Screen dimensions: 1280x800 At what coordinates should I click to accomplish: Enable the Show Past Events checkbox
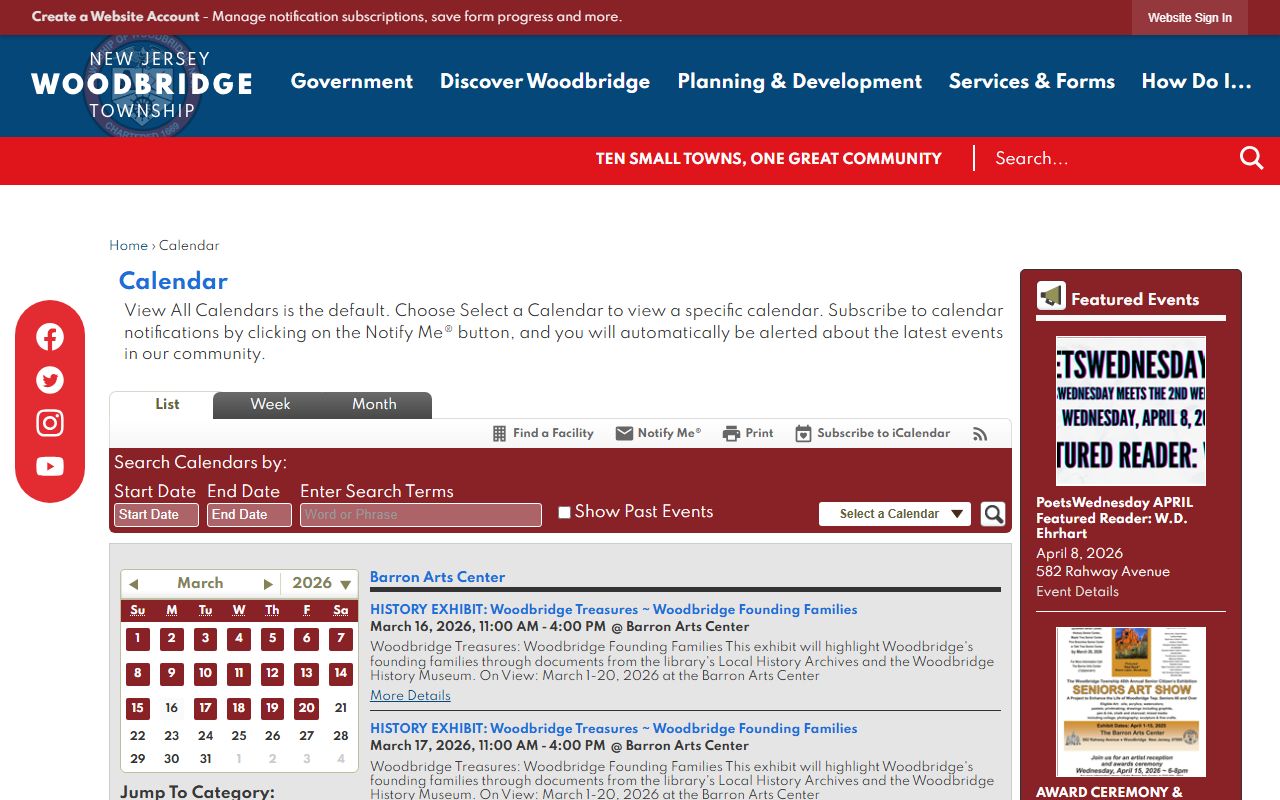pyautogui.click(x=564, y=512)
